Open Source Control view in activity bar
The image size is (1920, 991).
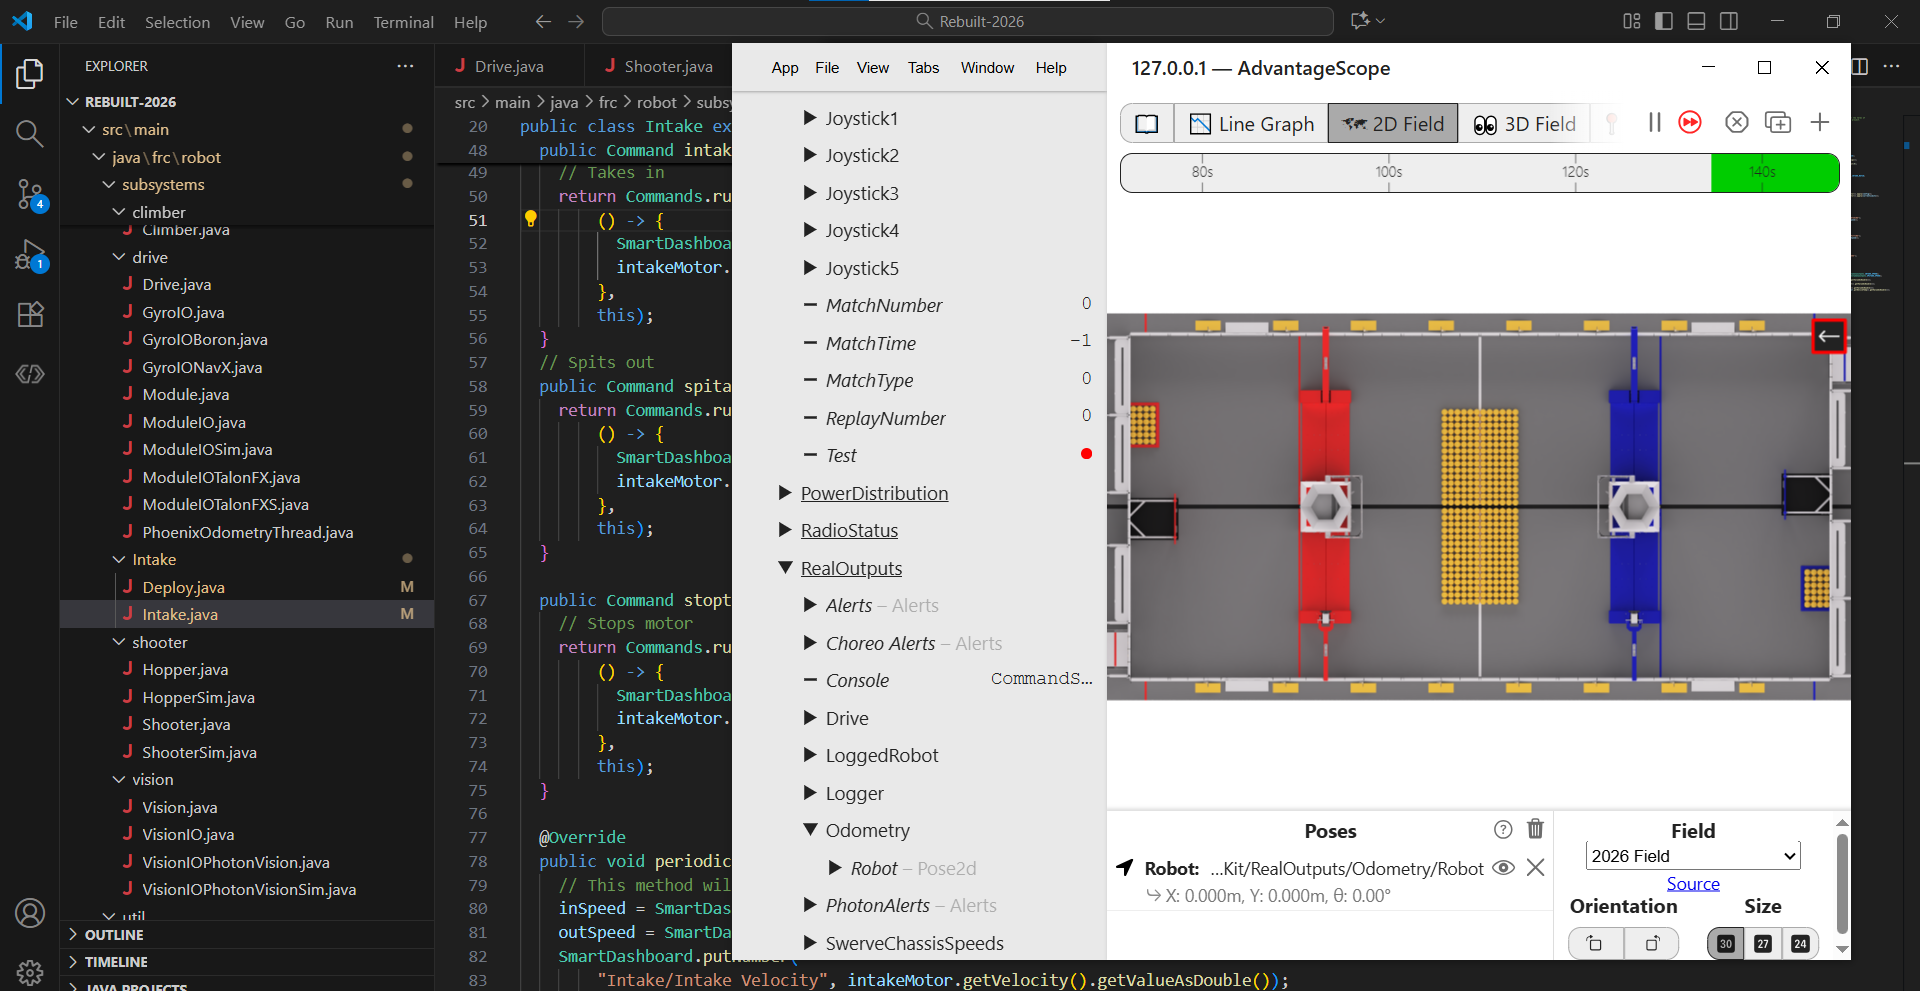30,195
